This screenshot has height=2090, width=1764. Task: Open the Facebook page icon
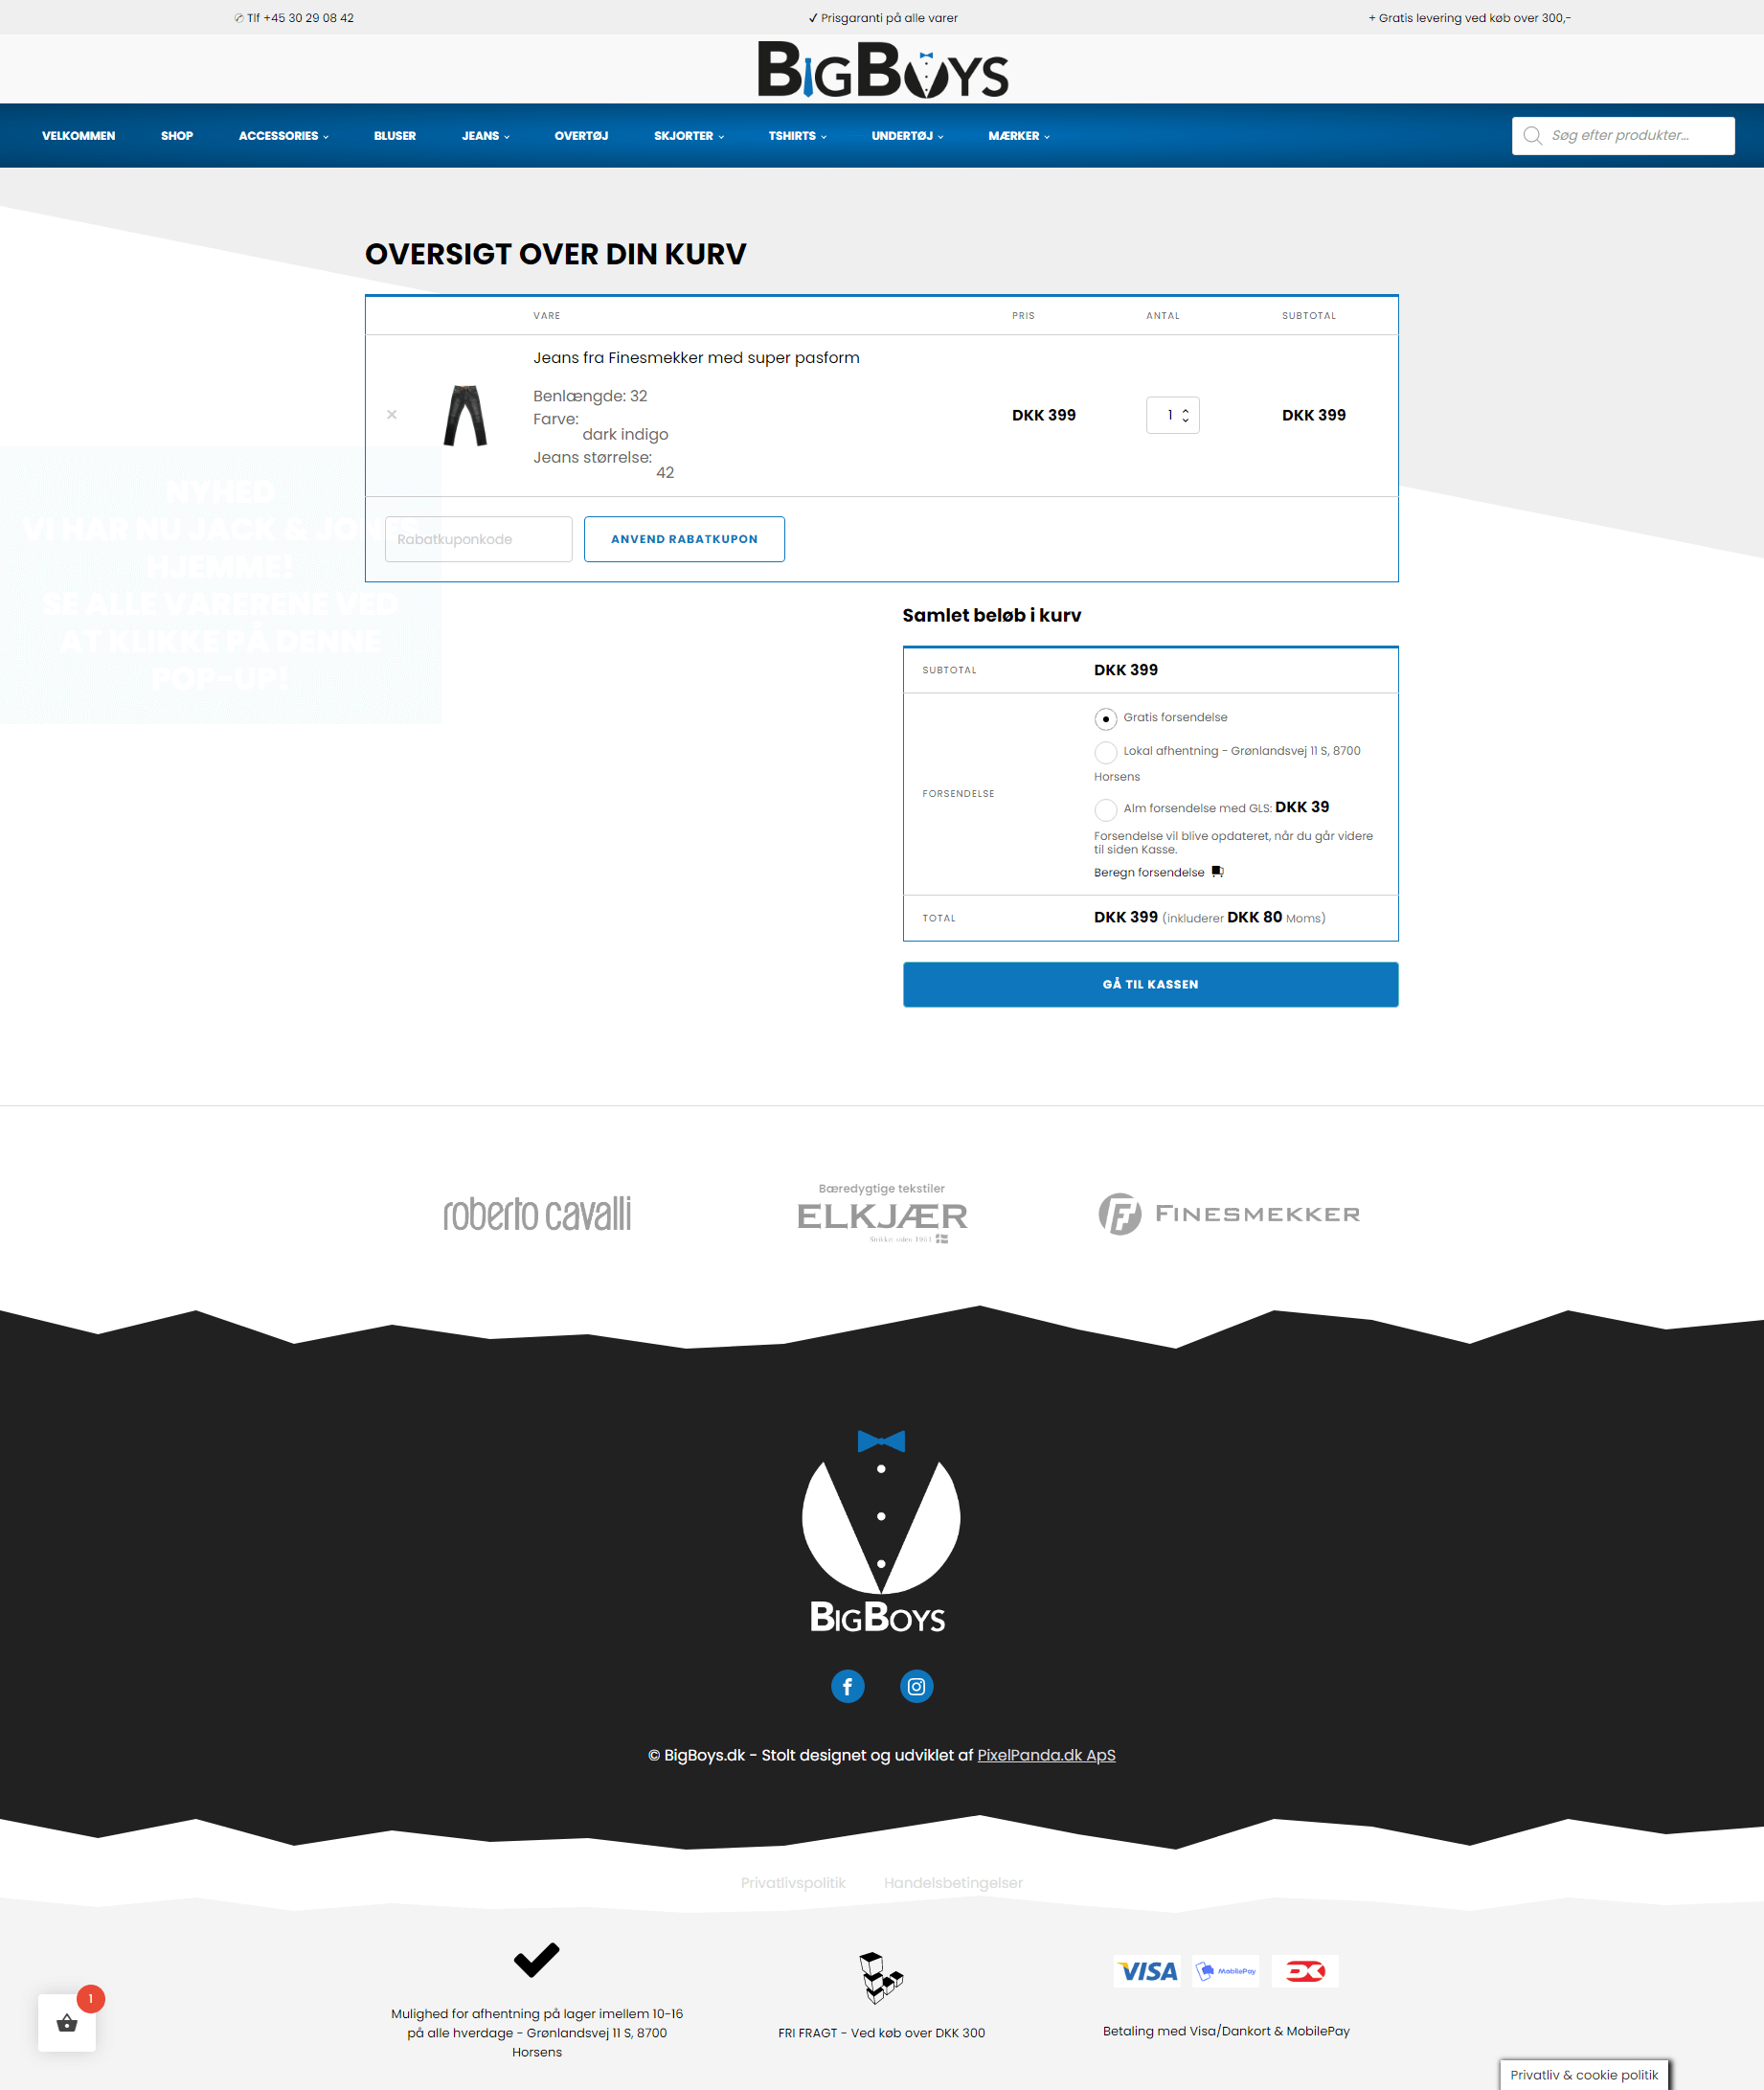[x=847, y=1686]
